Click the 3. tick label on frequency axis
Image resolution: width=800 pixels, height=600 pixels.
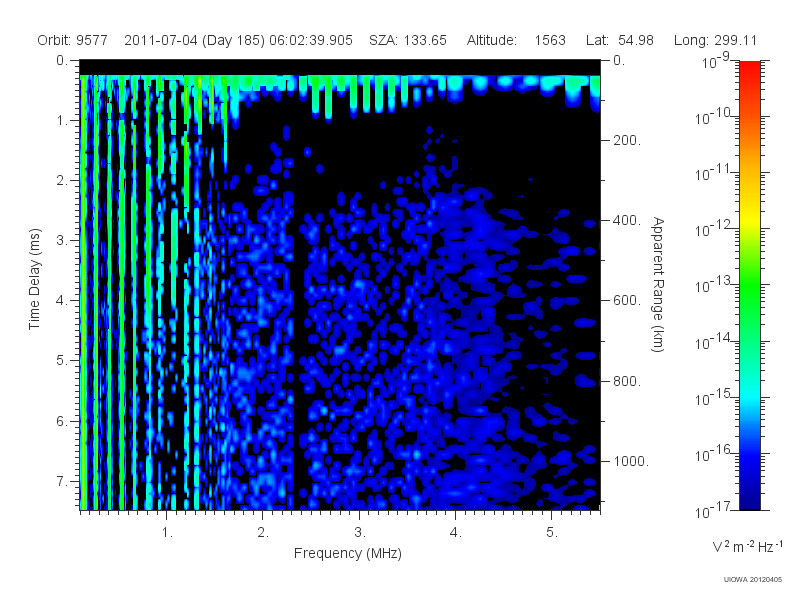360,533
